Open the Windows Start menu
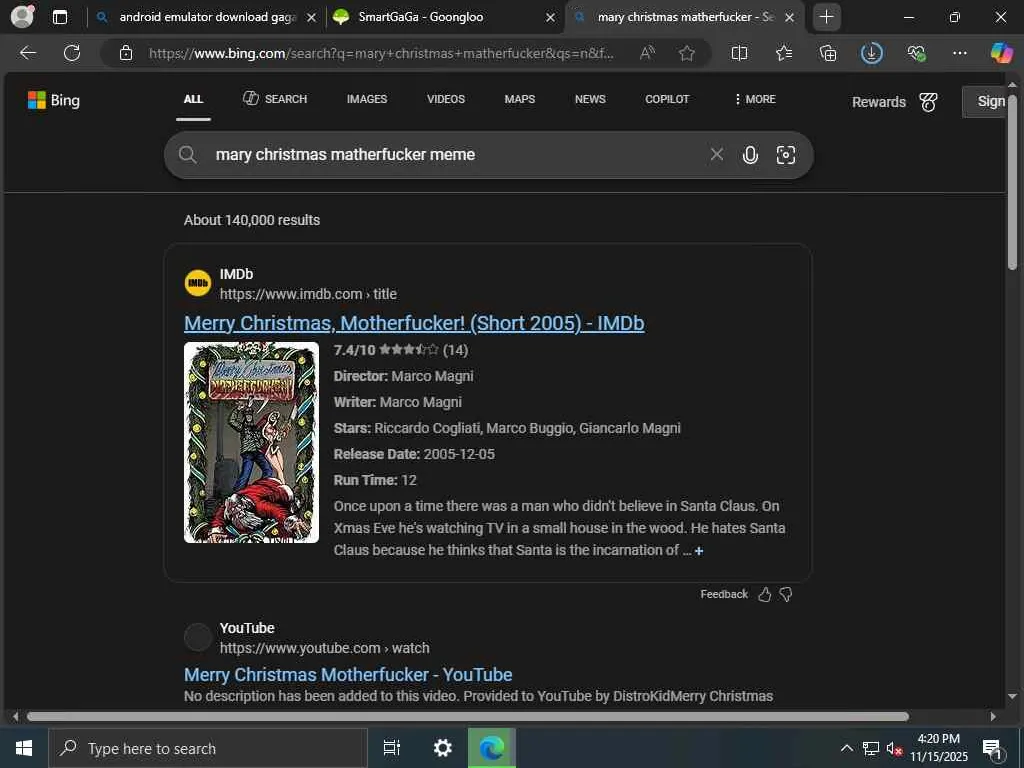Image resolution: width=1024 pixels, height=768 pixels. point(24,748)
